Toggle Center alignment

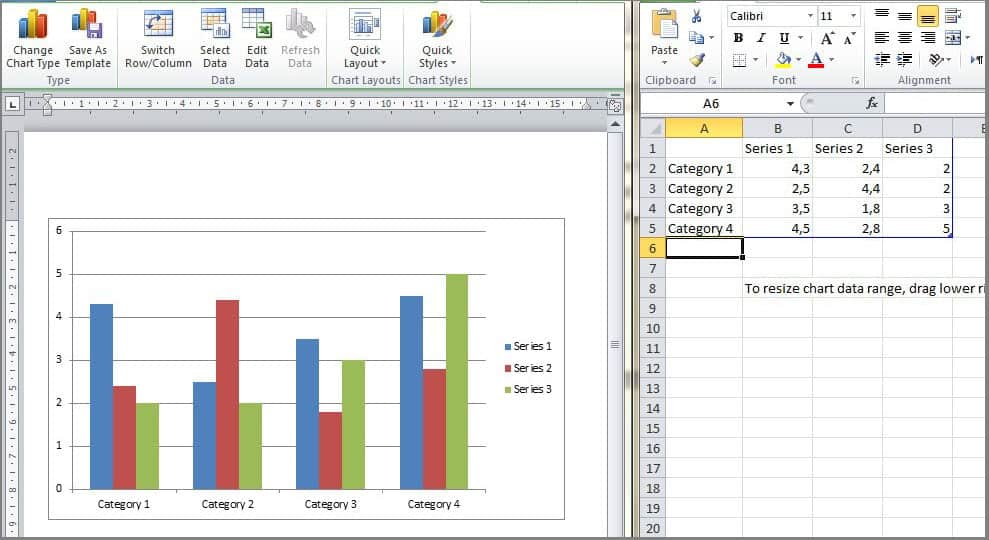(x=904, y=38)
